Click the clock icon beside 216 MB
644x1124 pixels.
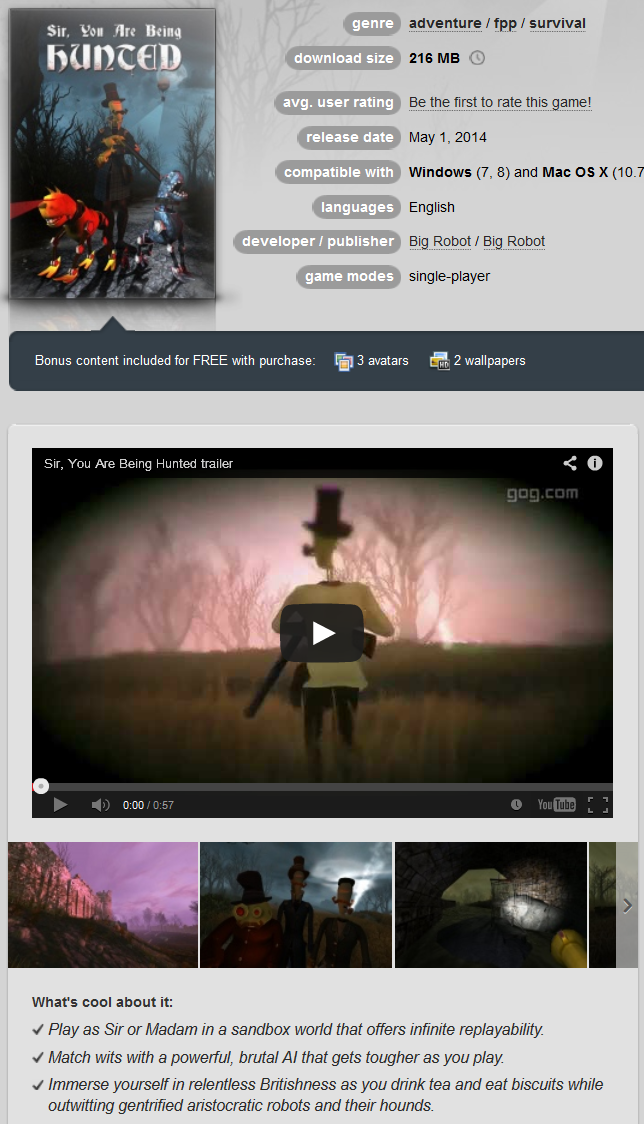(x=477, y=58)
